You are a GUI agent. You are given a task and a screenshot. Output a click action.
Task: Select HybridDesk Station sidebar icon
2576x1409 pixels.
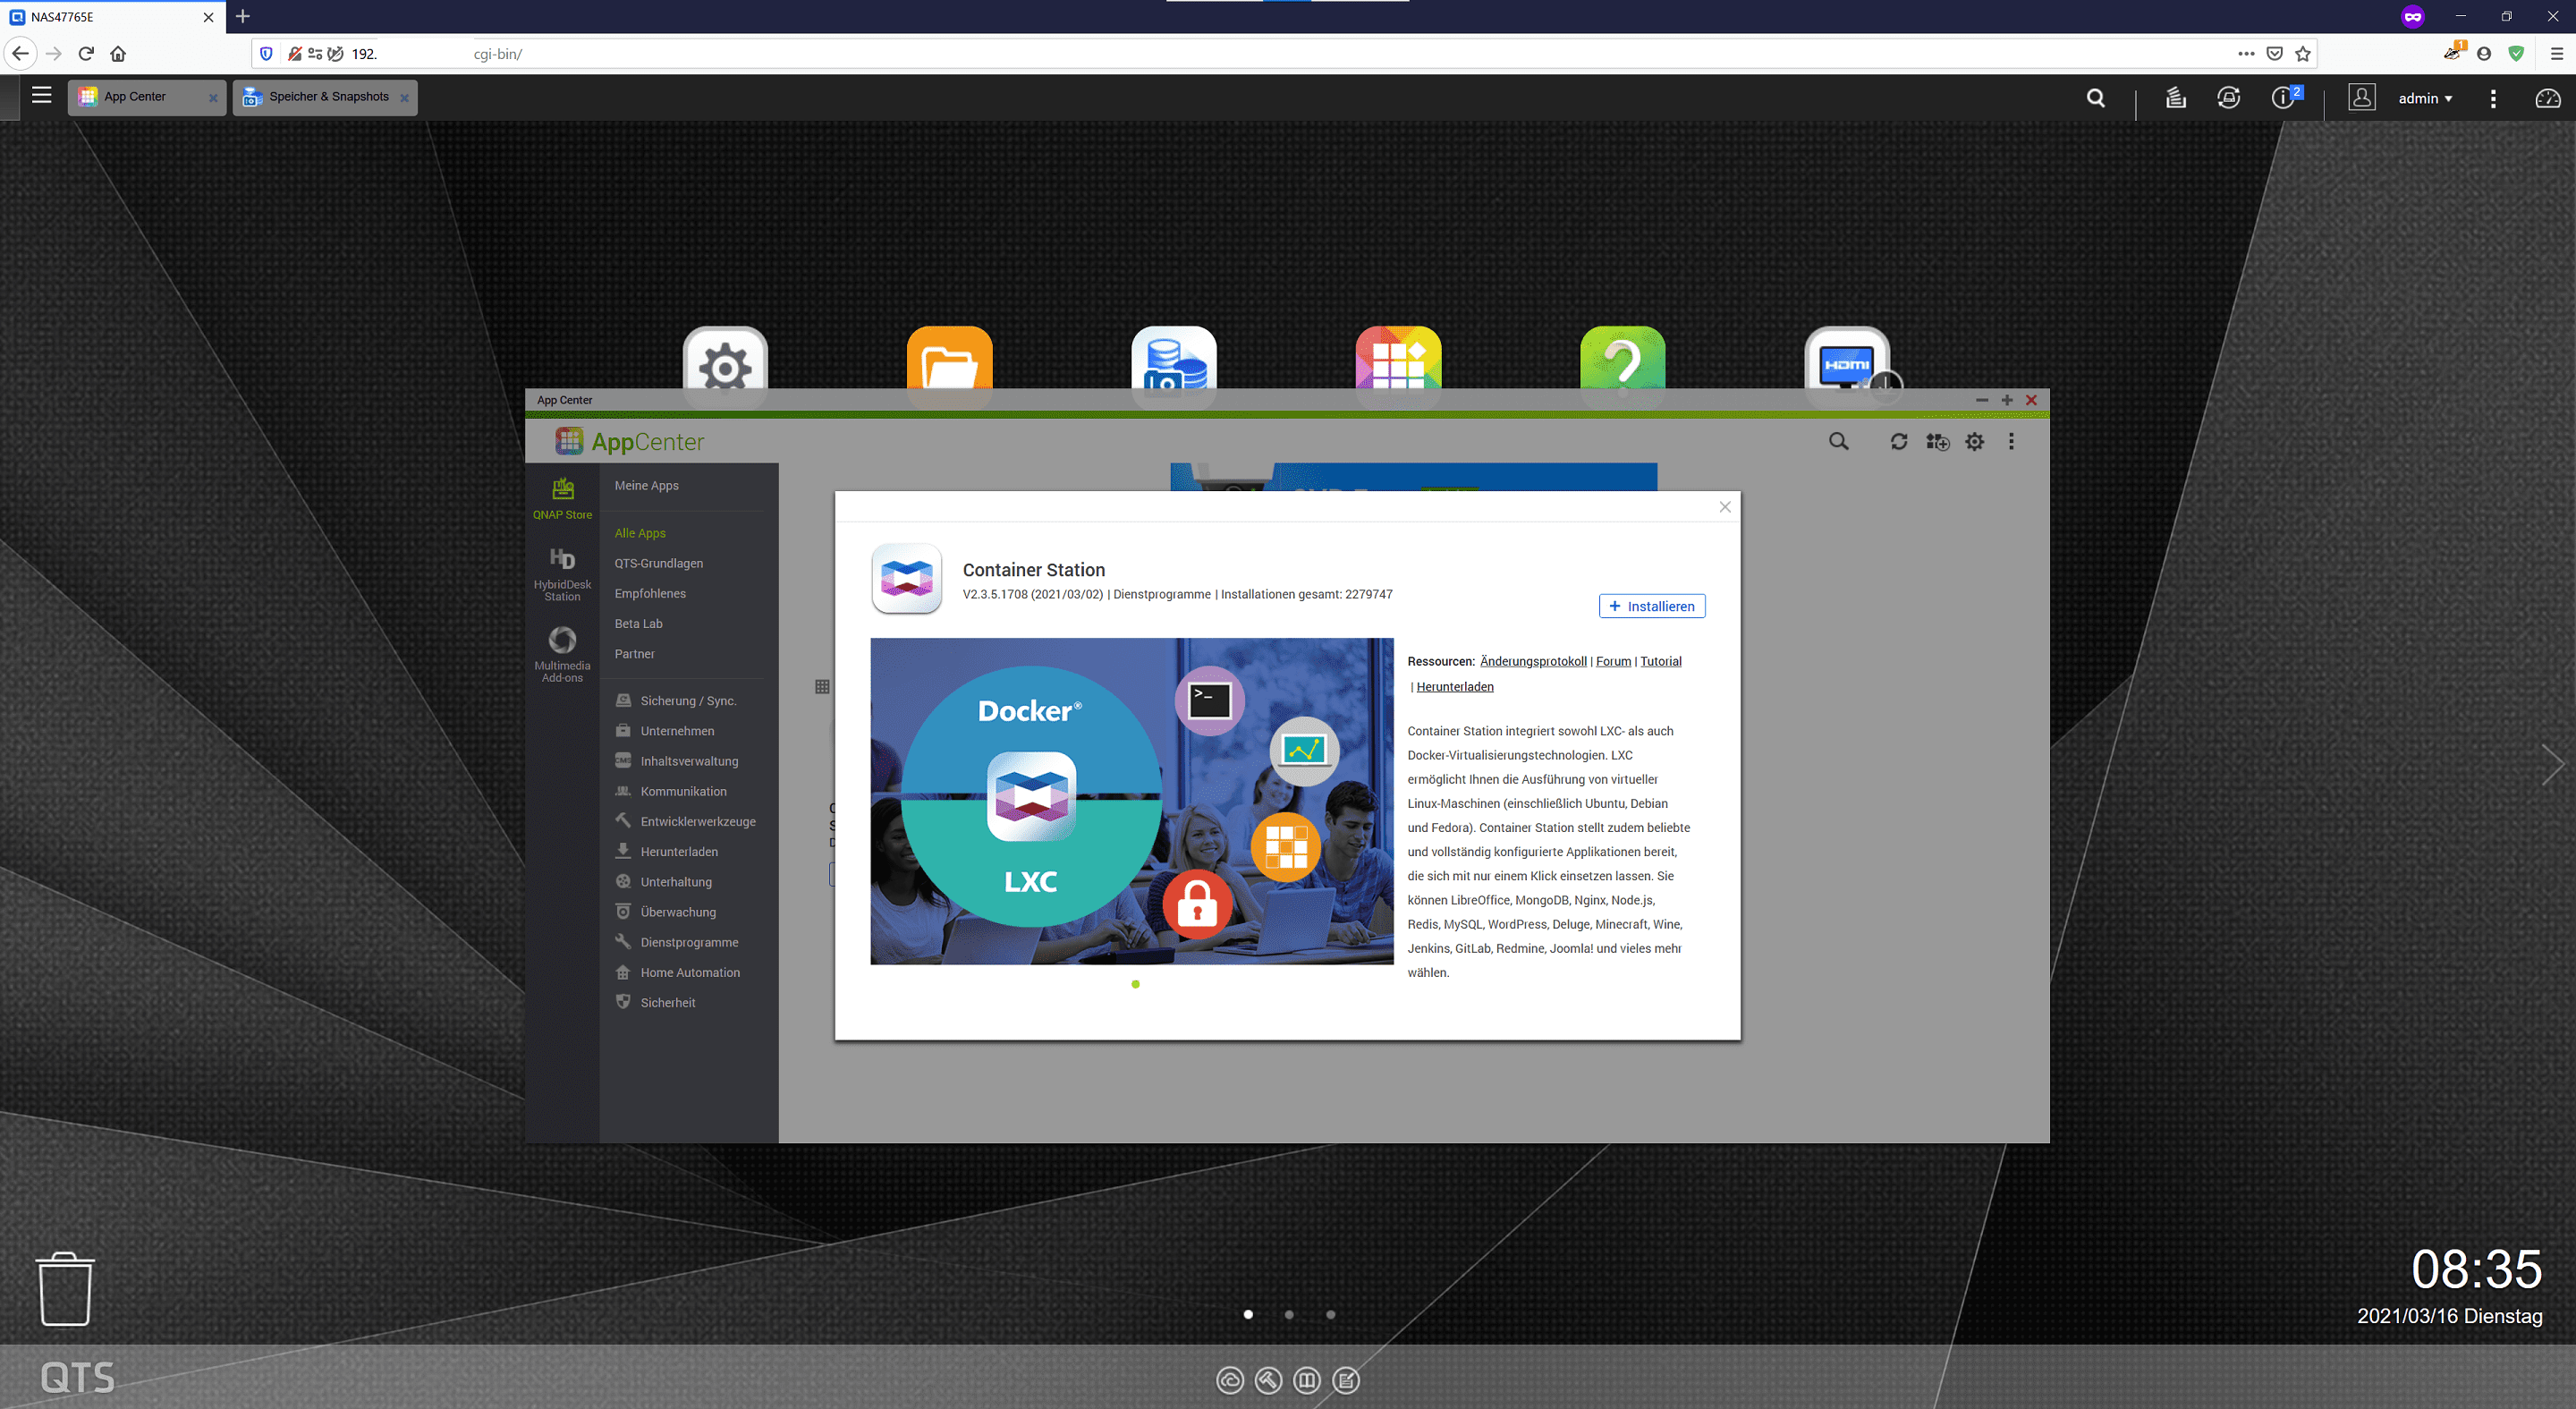coord(562,574)
